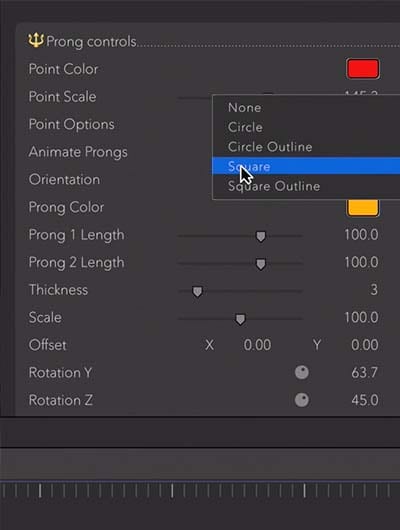The width and height of the screenshot is (400, 530).
Task: Click the Rotation Z dial knob
Action: coord(302,400)
